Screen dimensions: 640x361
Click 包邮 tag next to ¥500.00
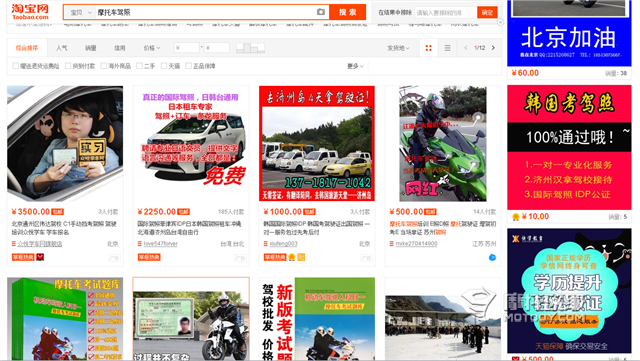431,212
